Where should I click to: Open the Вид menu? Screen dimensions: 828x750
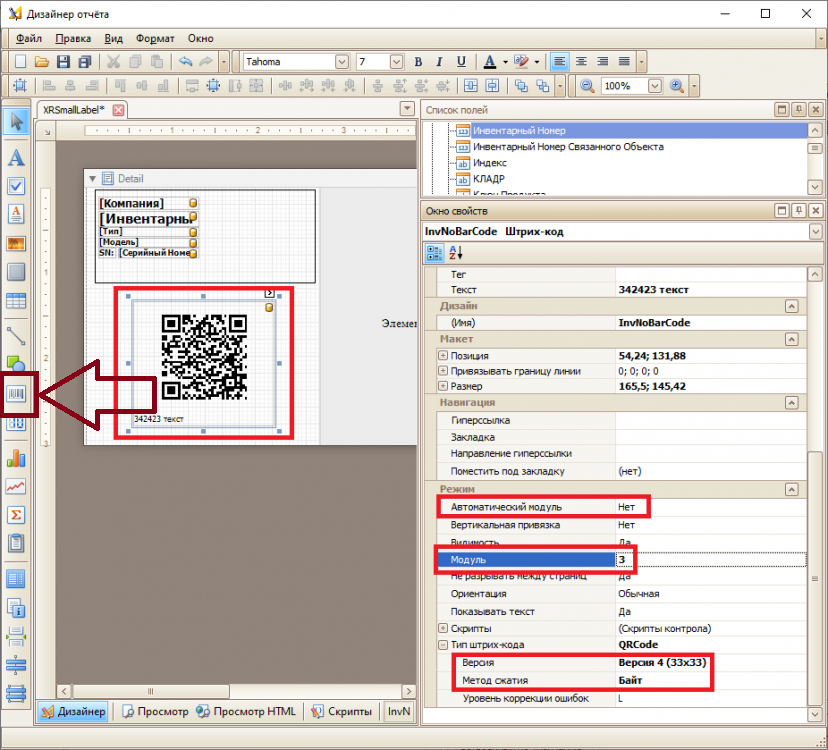point(113,39)
